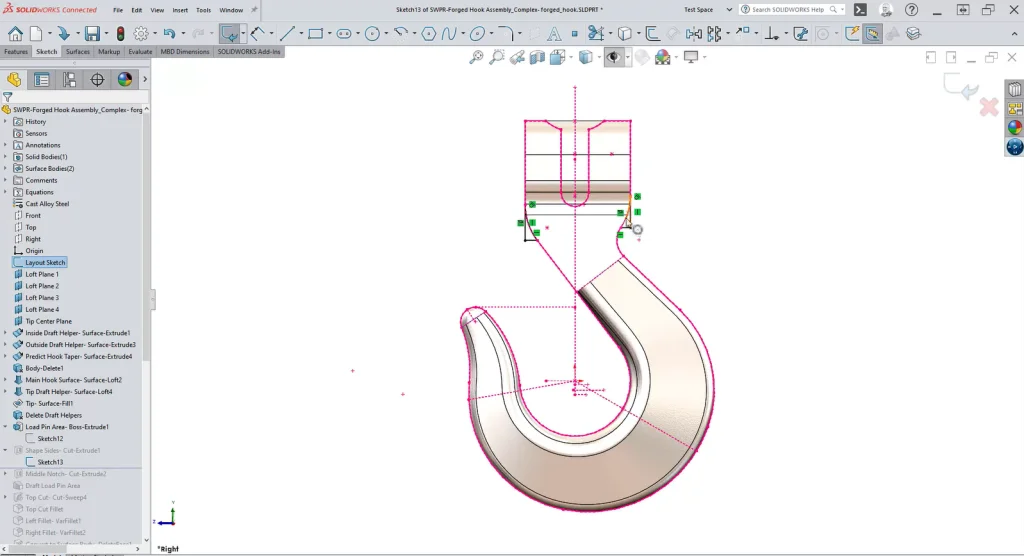
Task: Expand the Solid Bodies(1) tree node
Action: (5, 157)
